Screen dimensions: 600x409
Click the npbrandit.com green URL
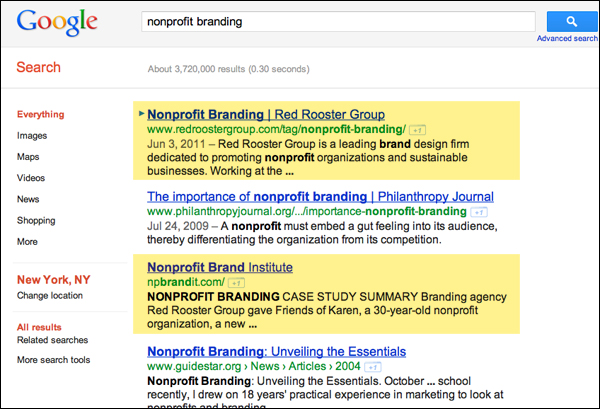[x=186, y=282]
